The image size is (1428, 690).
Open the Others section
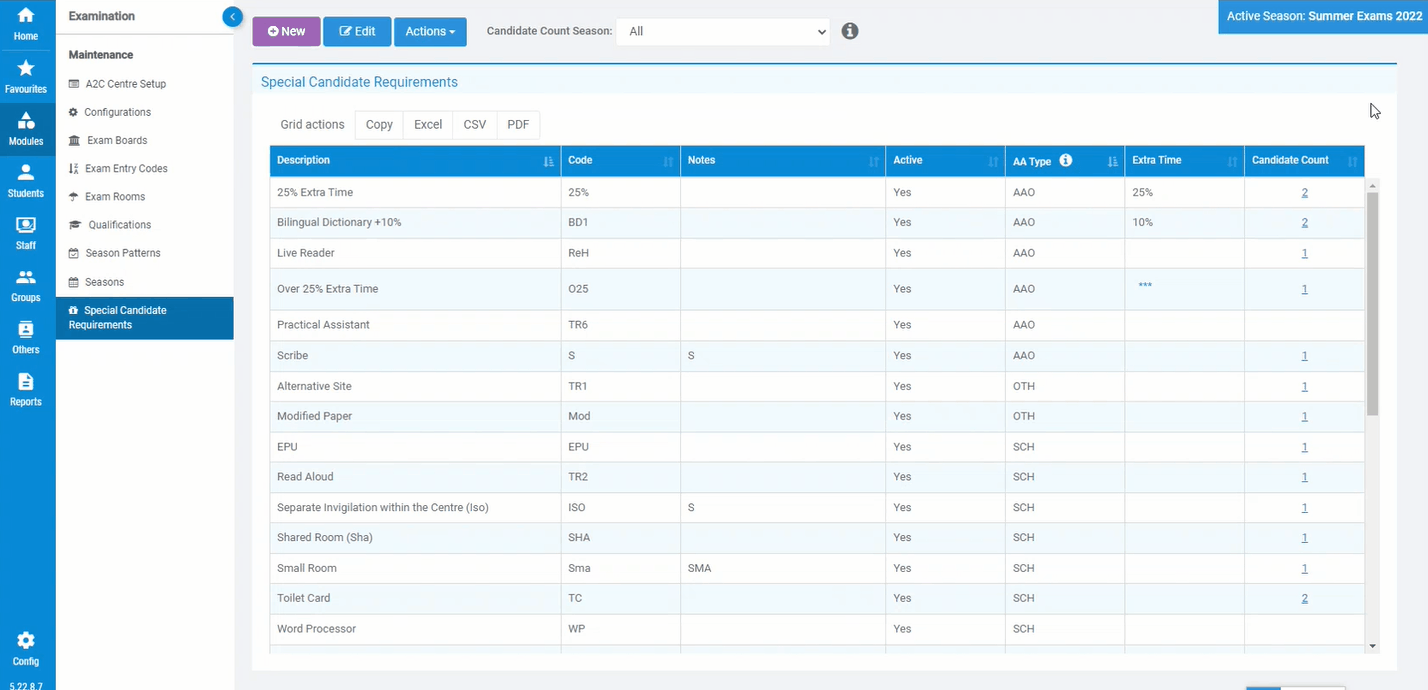(26, 337)
